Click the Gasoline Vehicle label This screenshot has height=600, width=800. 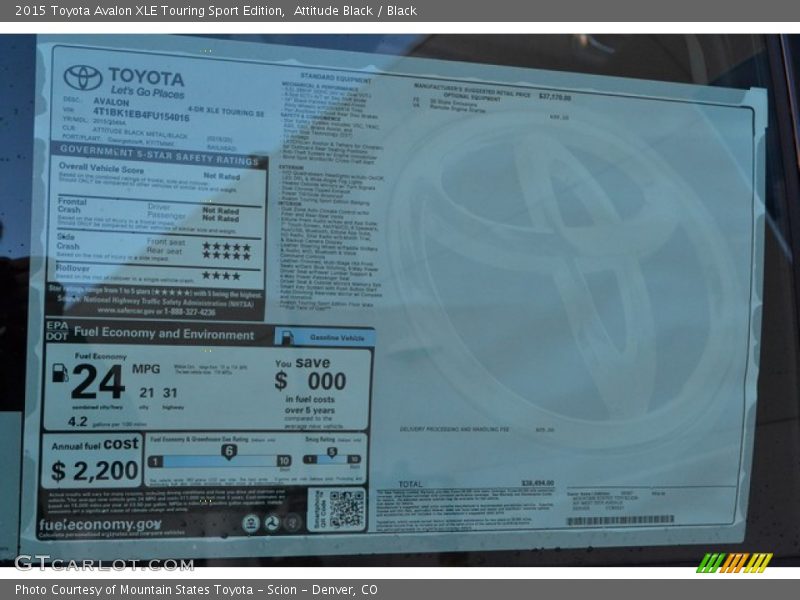click(x=337, y=337)
